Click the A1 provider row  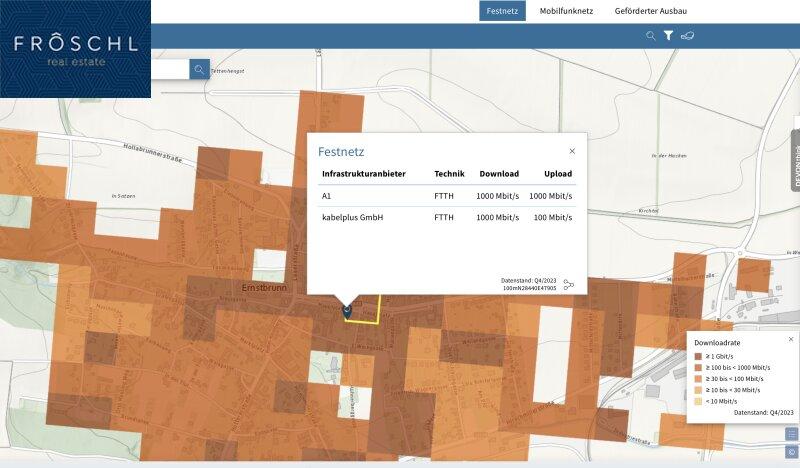point(446,196)
